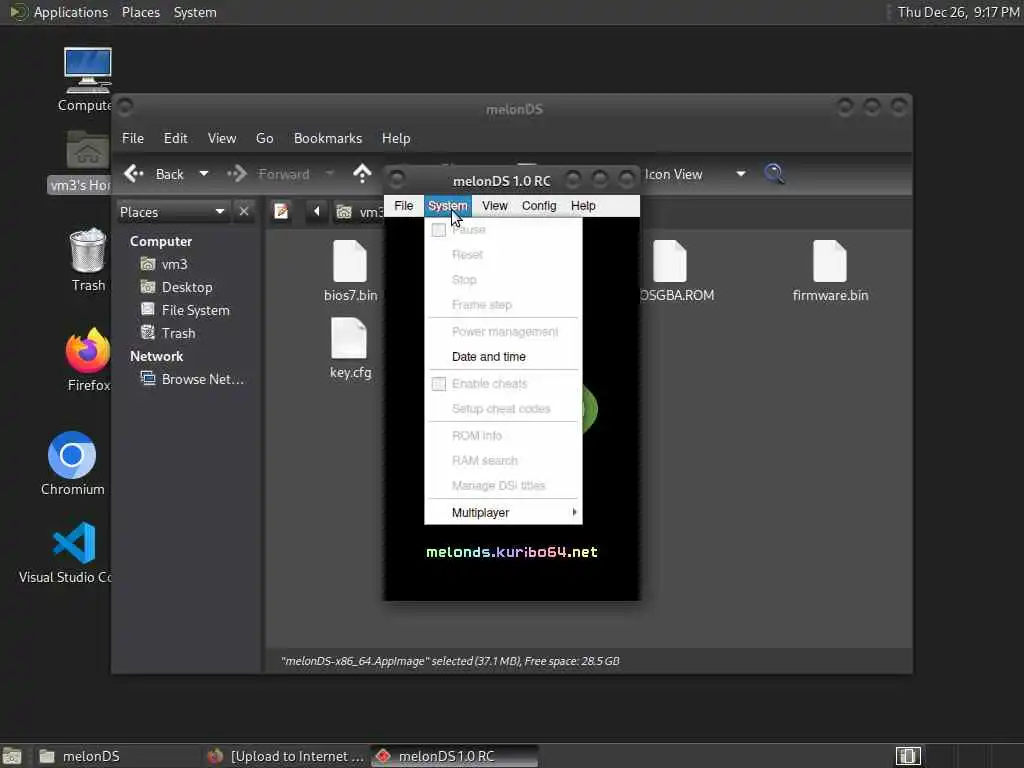
Task: Toggle the Pause checkbox in System menu
Action: [x=439, y=230]
